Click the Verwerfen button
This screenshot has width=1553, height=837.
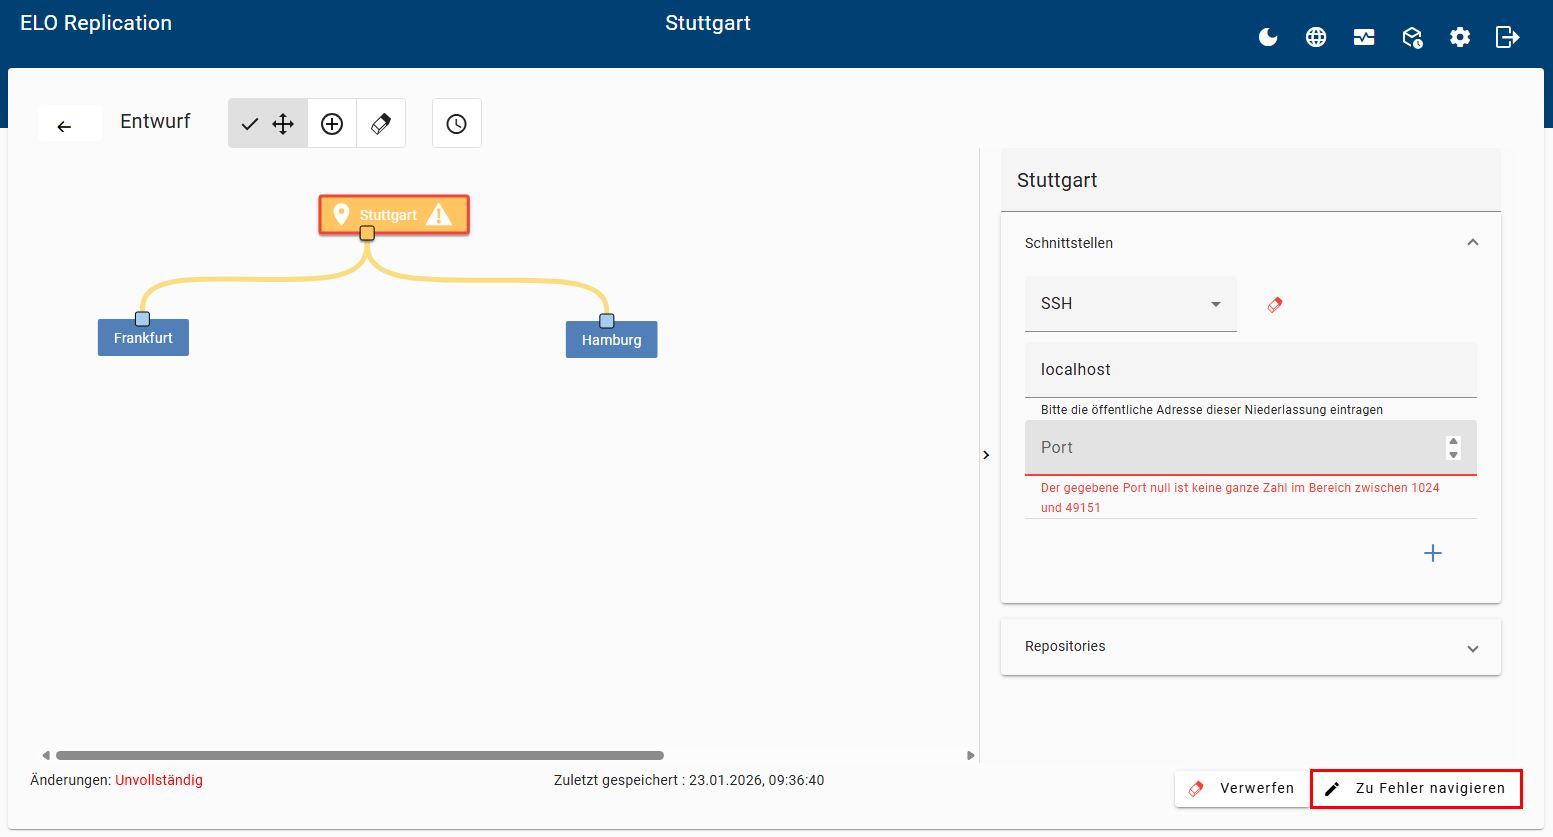pyautogui.click(x=1240, y=788)
